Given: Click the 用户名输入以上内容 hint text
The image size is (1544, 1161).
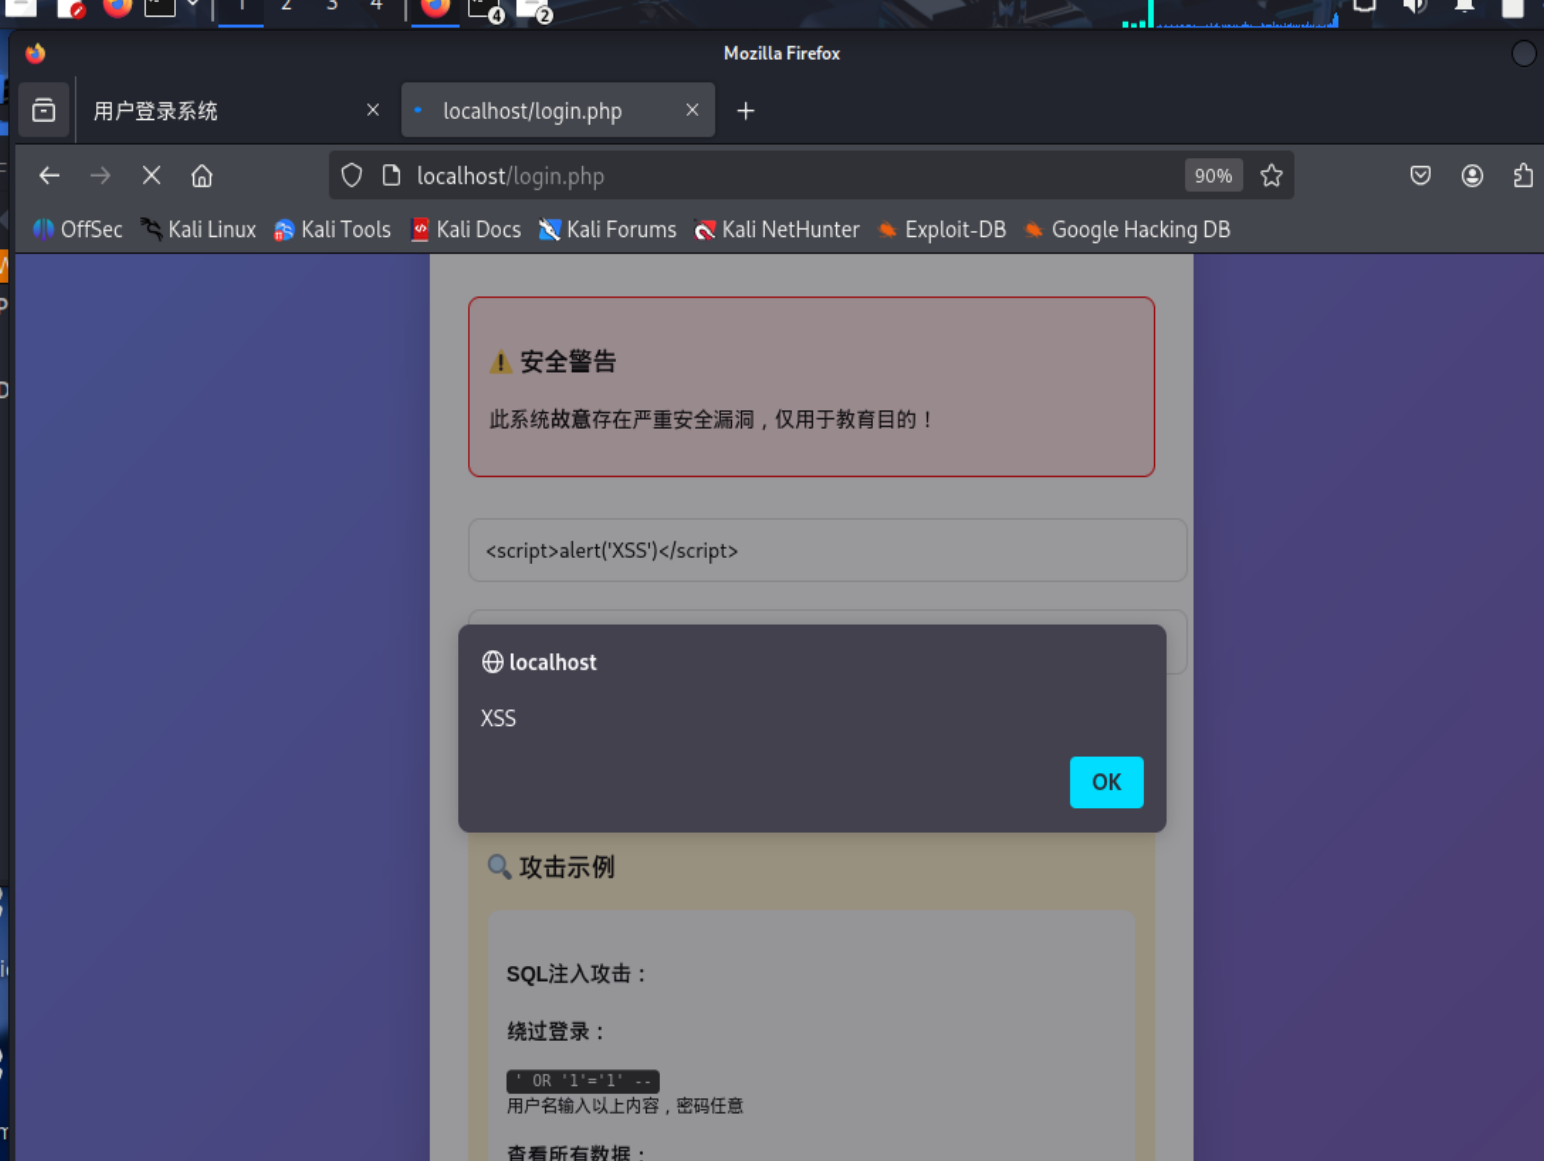Looking at the screenshot, I should point(625,1106).
